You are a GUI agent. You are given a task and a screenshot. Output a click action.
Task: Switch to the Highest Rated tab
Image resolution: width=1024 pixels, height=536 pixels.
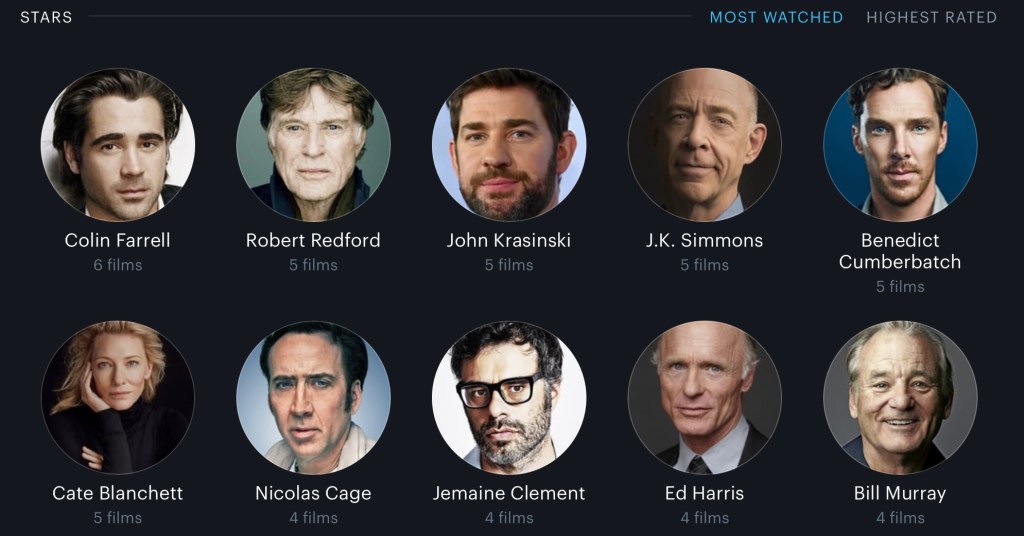tap(931, 18)
